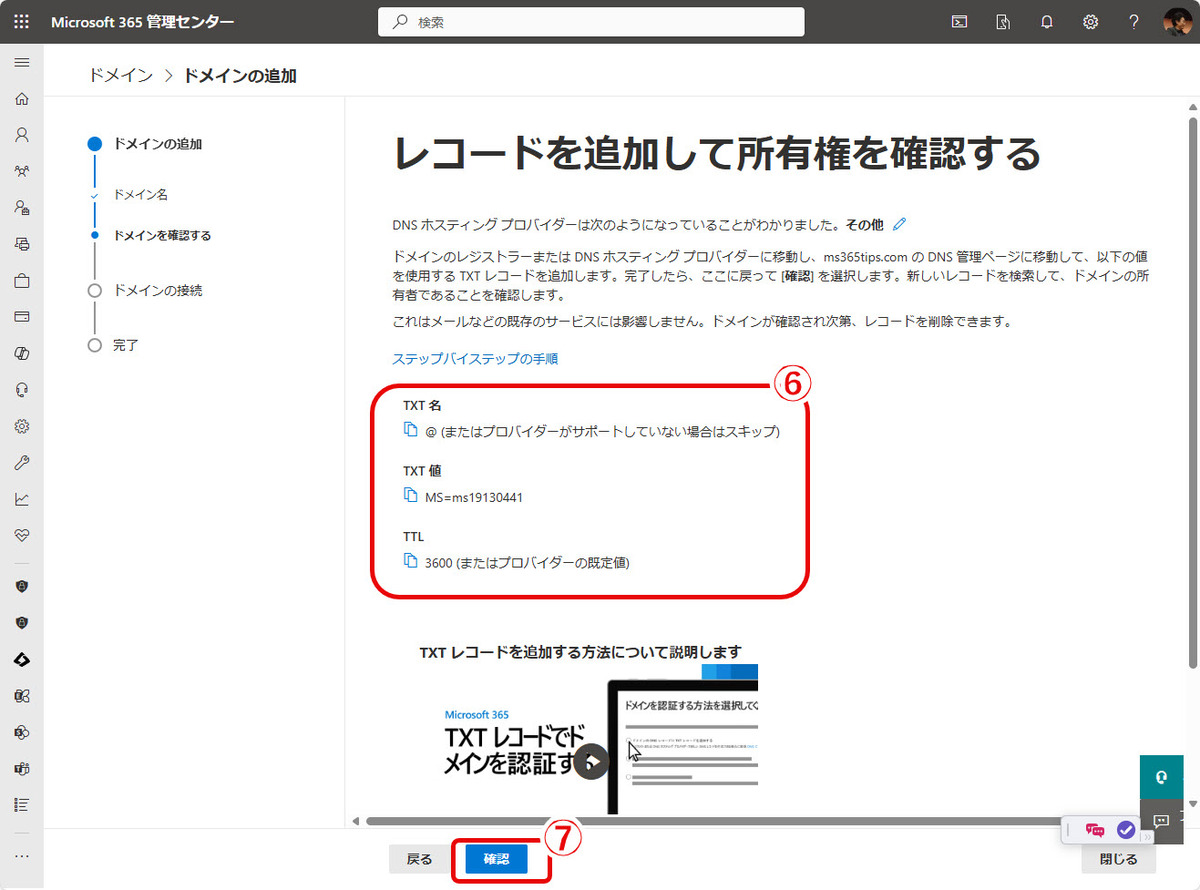Copy TXT value MS=ms19130441
Viewport: 1200px width, 890px height.
pyautogui.click(x=410, y=495)
